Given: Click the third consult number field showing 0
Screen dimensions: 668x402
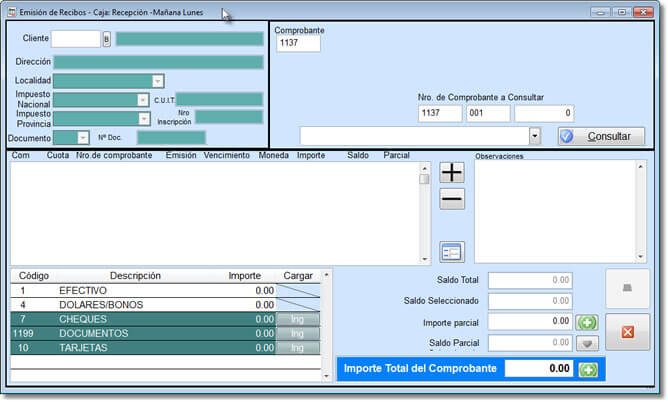Looking at the screenshot, I should tap(544, 114).
